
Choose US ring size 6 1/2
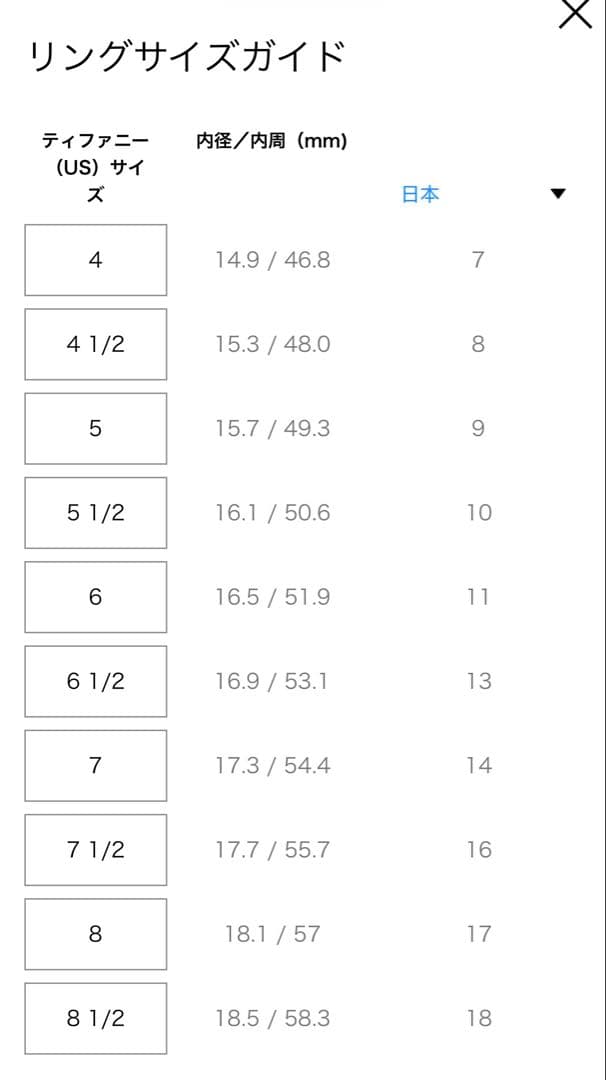coord(96,681)
